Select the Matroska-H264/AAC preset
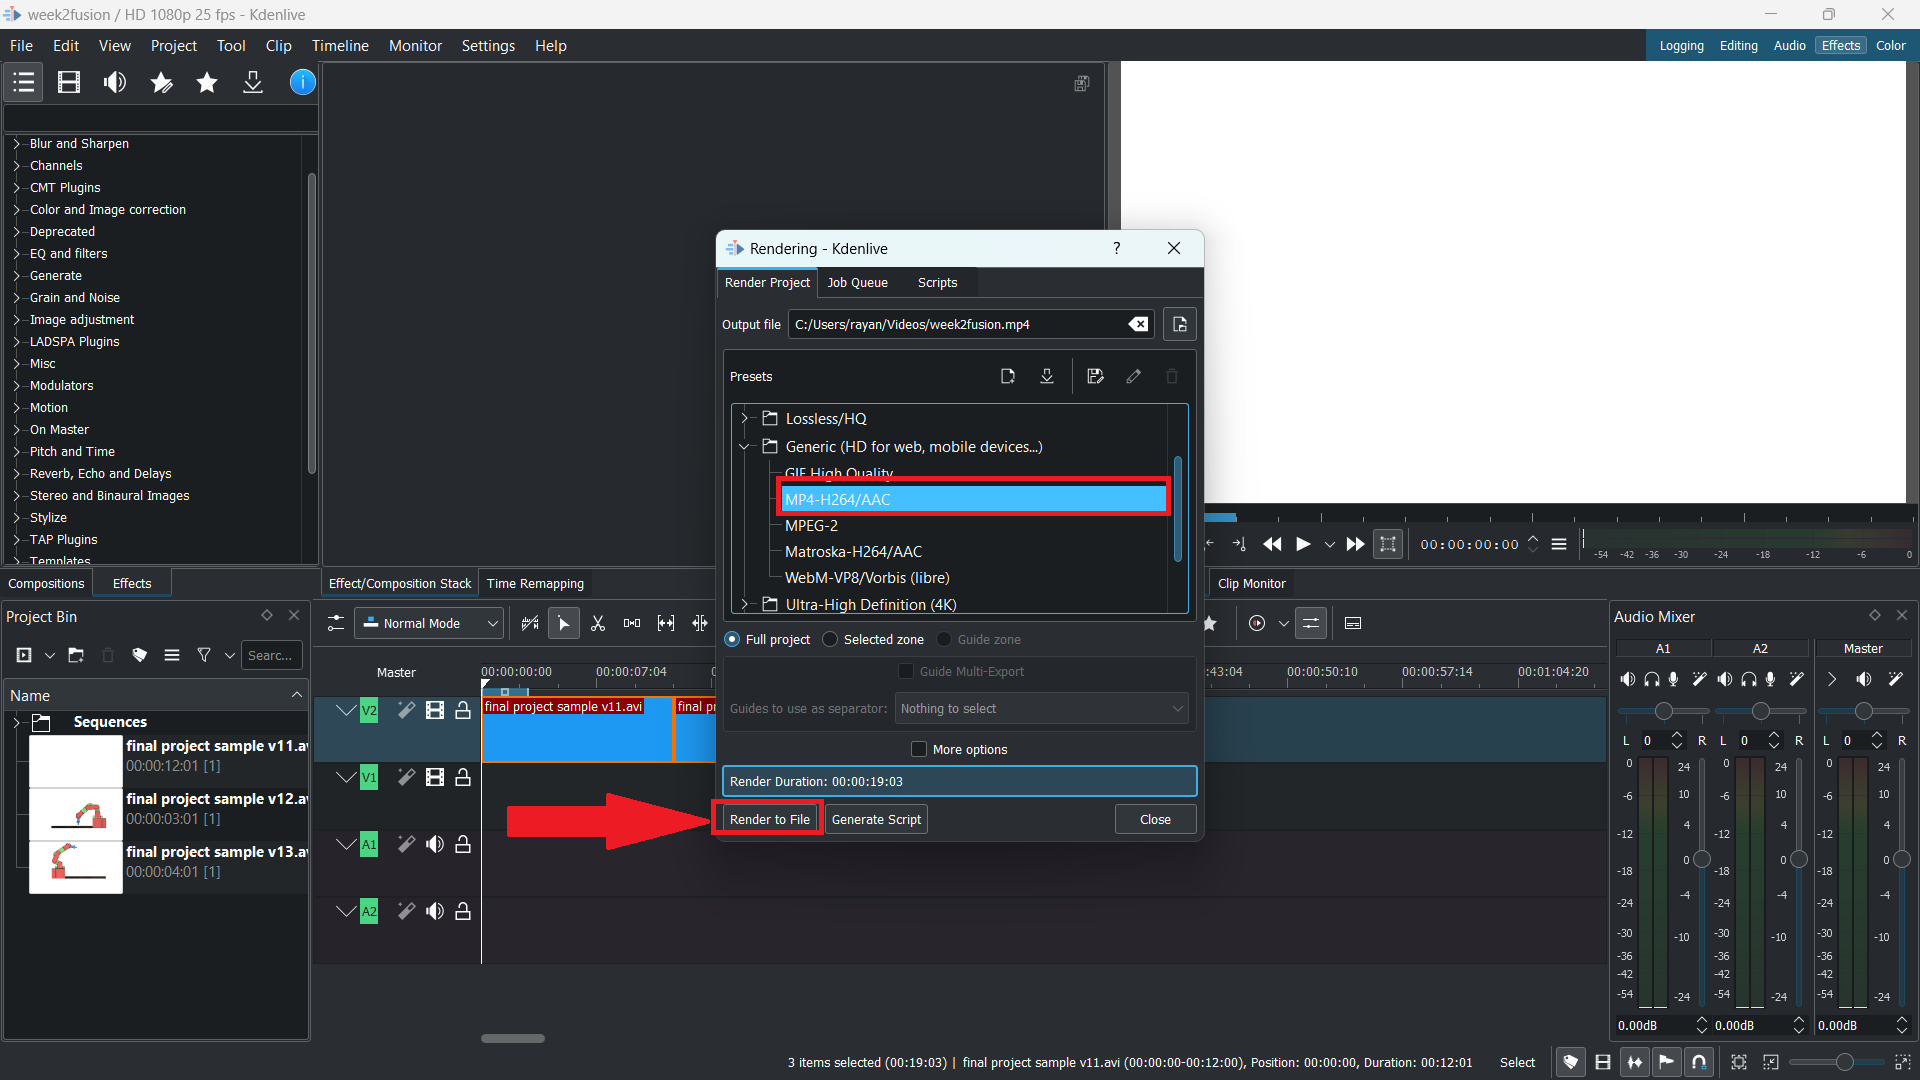The image size is (1920, 1080). (x=853, y=552)
